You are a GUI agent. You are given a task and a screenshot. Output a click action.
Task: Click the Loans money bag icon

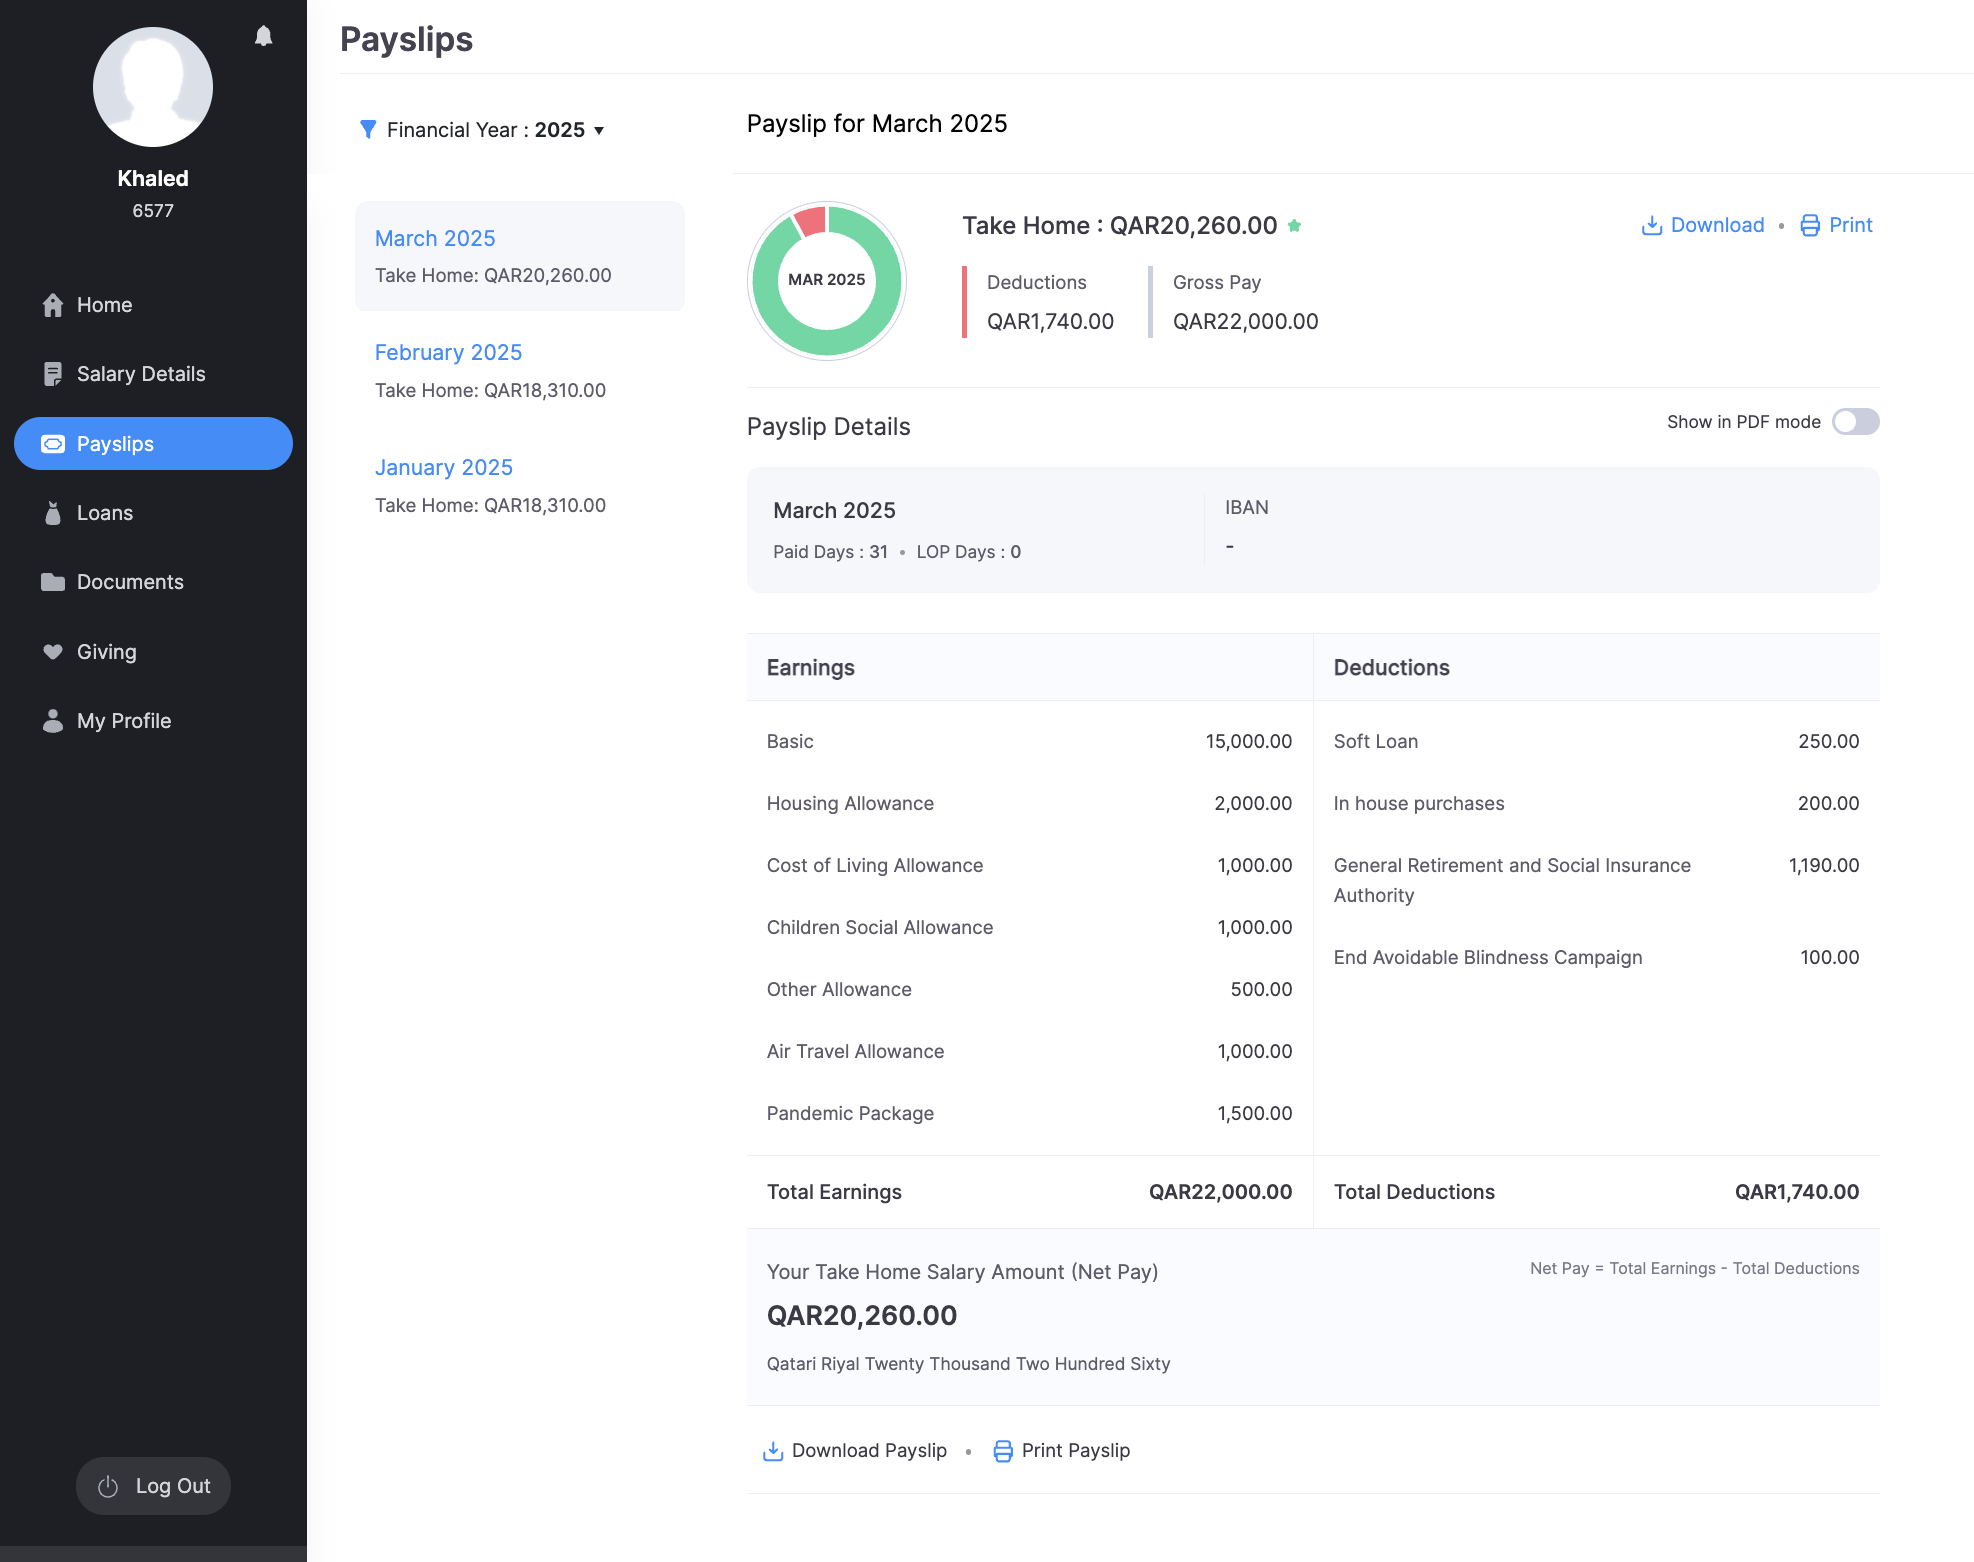tap(53, 513)
